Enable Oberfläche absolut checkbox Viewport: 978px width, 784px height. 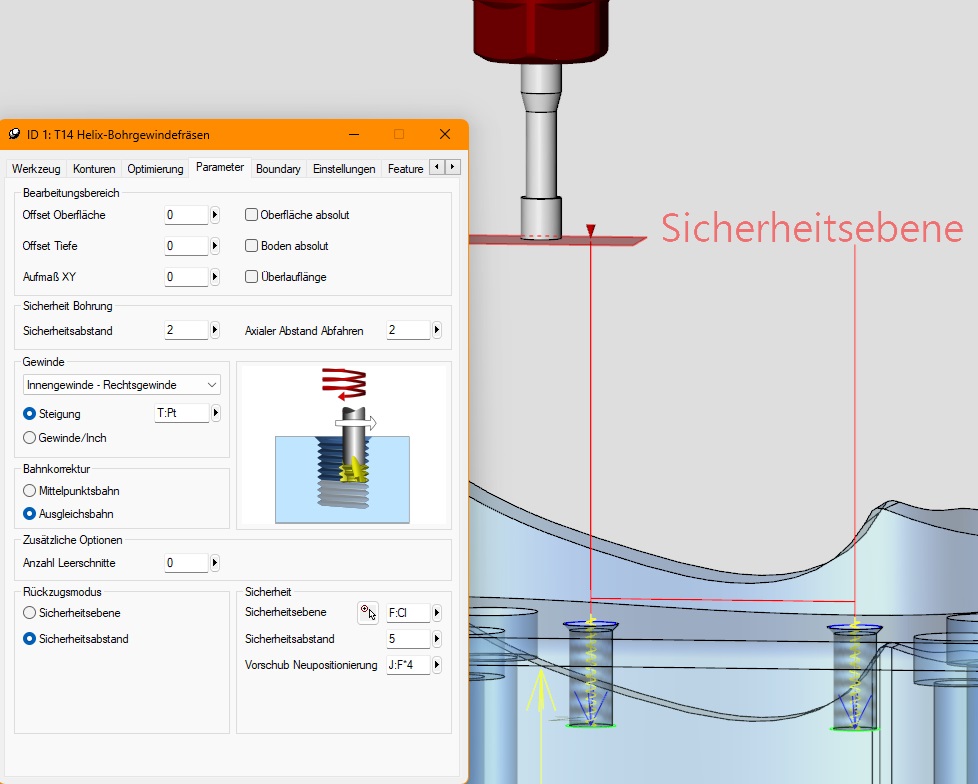[251, 215]
